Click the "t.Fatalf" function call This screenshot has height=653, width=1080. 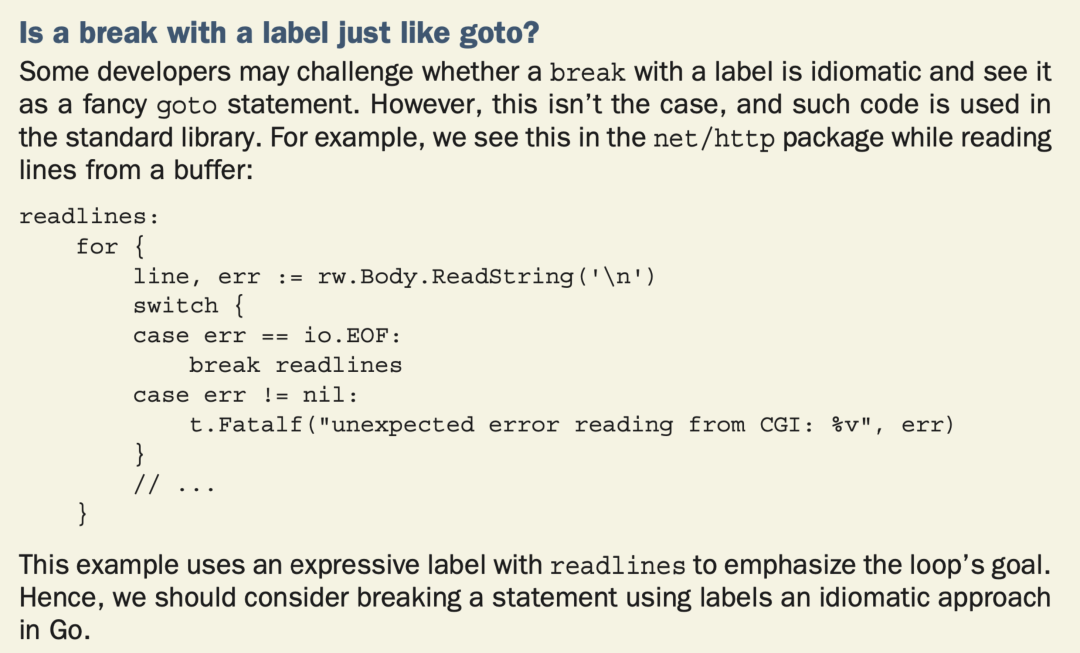[x=245, y=425]
